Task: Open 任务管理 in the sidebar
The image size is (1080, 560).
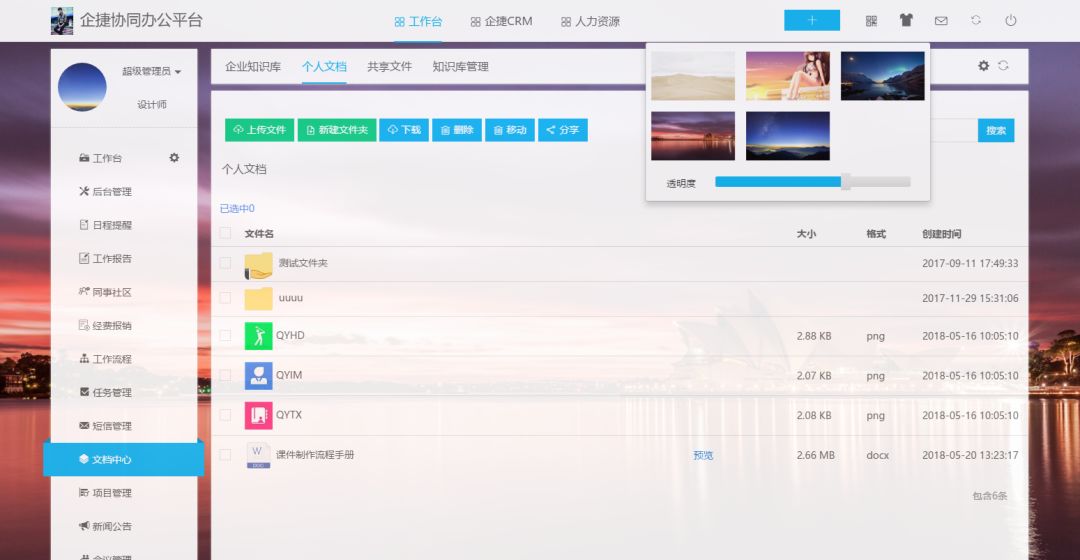Action: (105, 393)
